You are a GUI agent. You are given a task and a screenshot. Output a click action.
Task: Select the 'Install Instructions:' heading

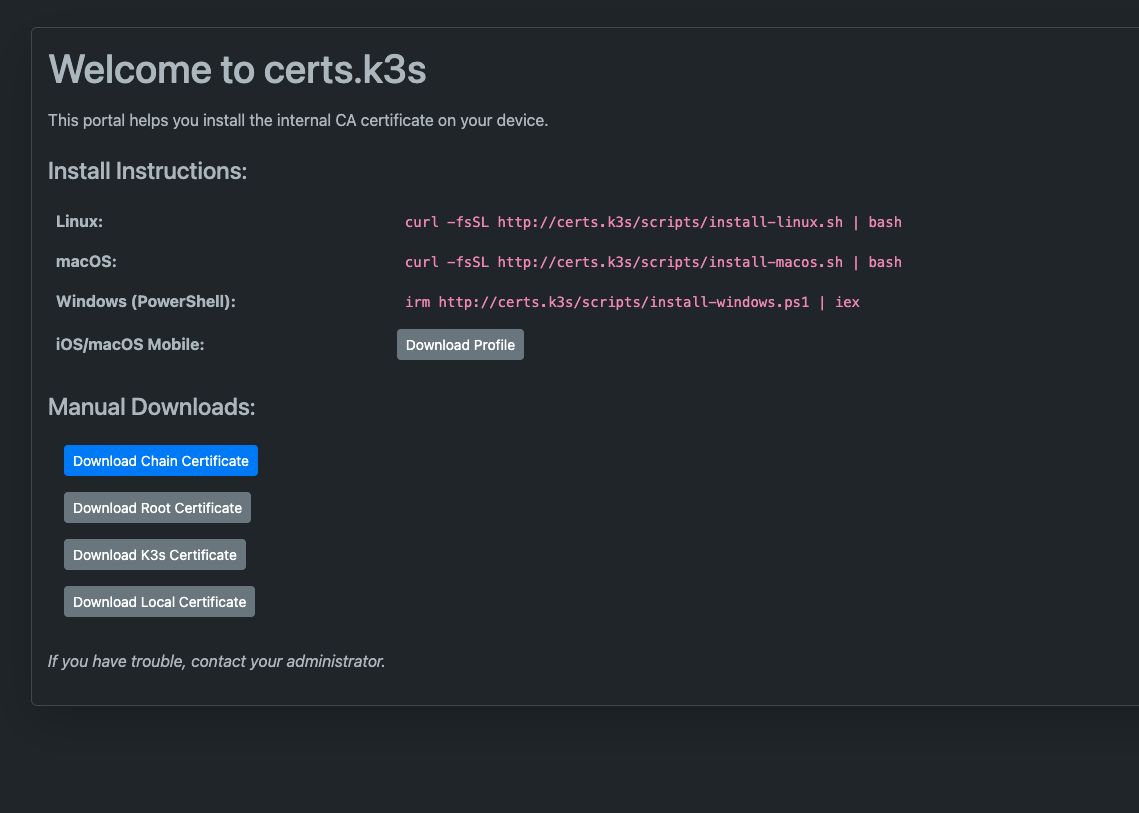point(147,171)
